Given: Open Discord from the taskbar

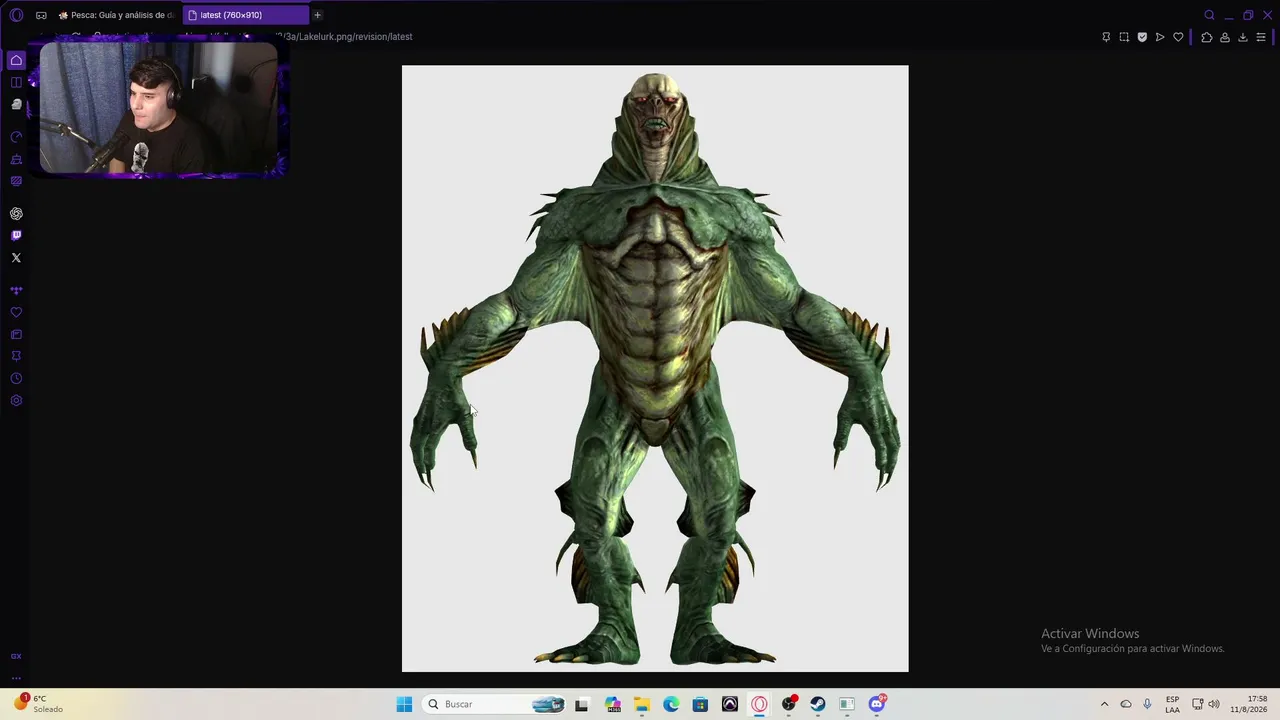Looking at the screenshot, I should tap(877, 704).
